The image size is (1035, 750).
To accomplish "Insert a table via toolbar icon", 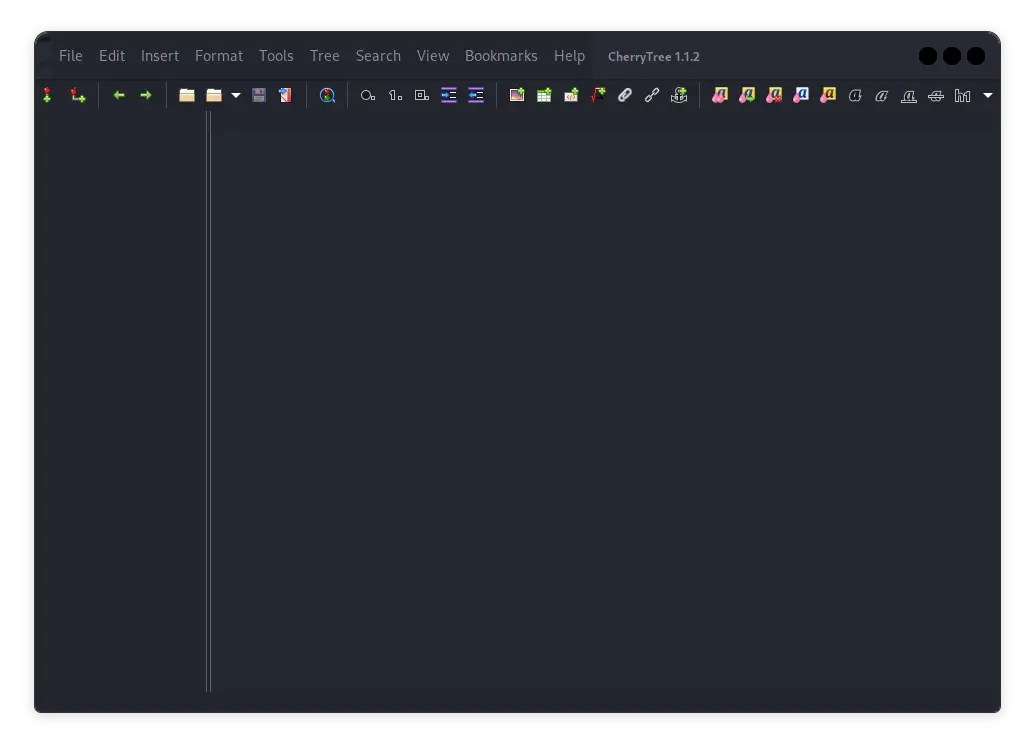I will pos(544,96).
